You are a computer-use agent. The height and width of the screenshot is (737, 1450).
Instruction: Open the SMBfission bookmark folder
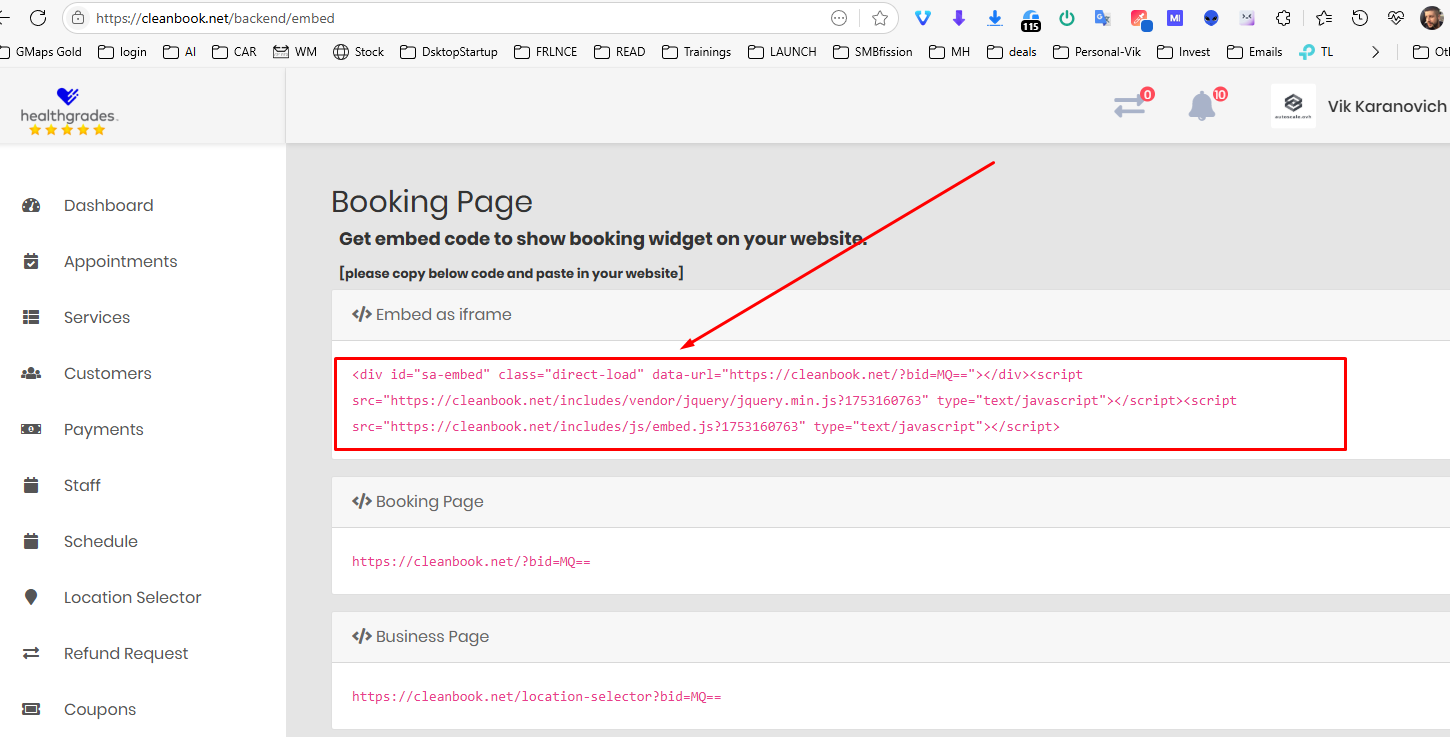coord(872,52)
